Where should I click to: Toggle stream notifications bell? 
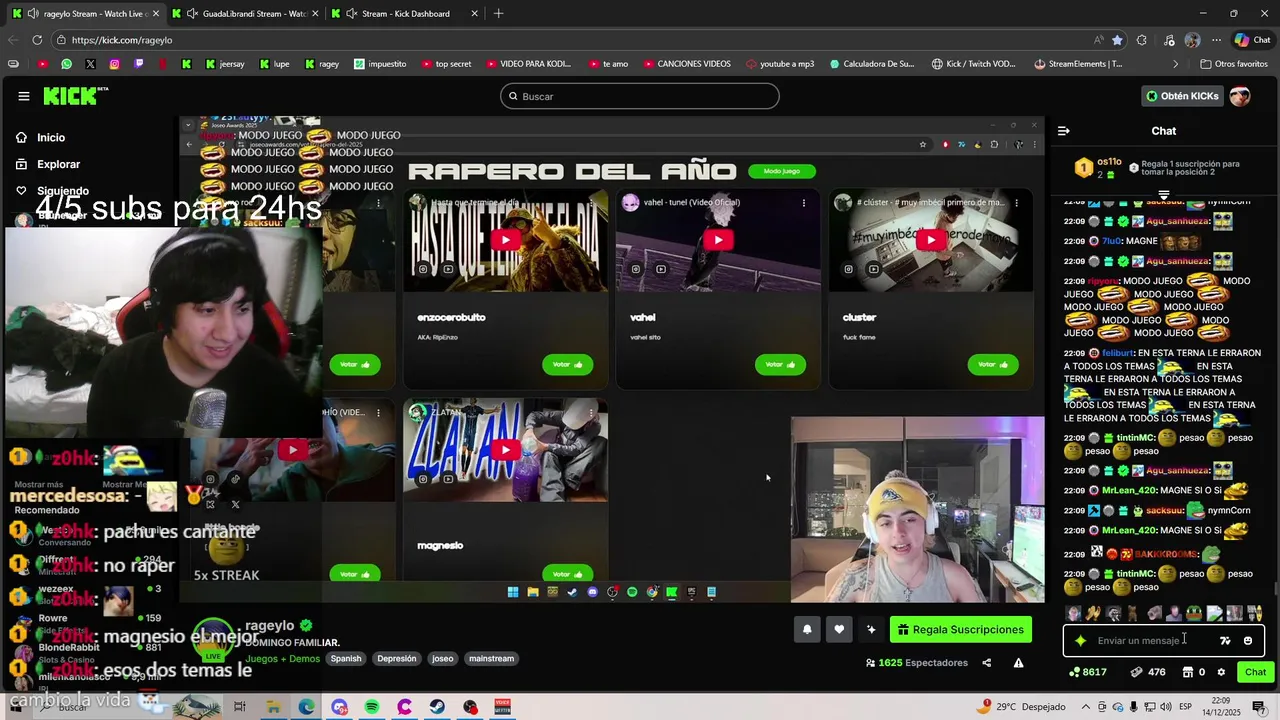(x=807, y=629)
